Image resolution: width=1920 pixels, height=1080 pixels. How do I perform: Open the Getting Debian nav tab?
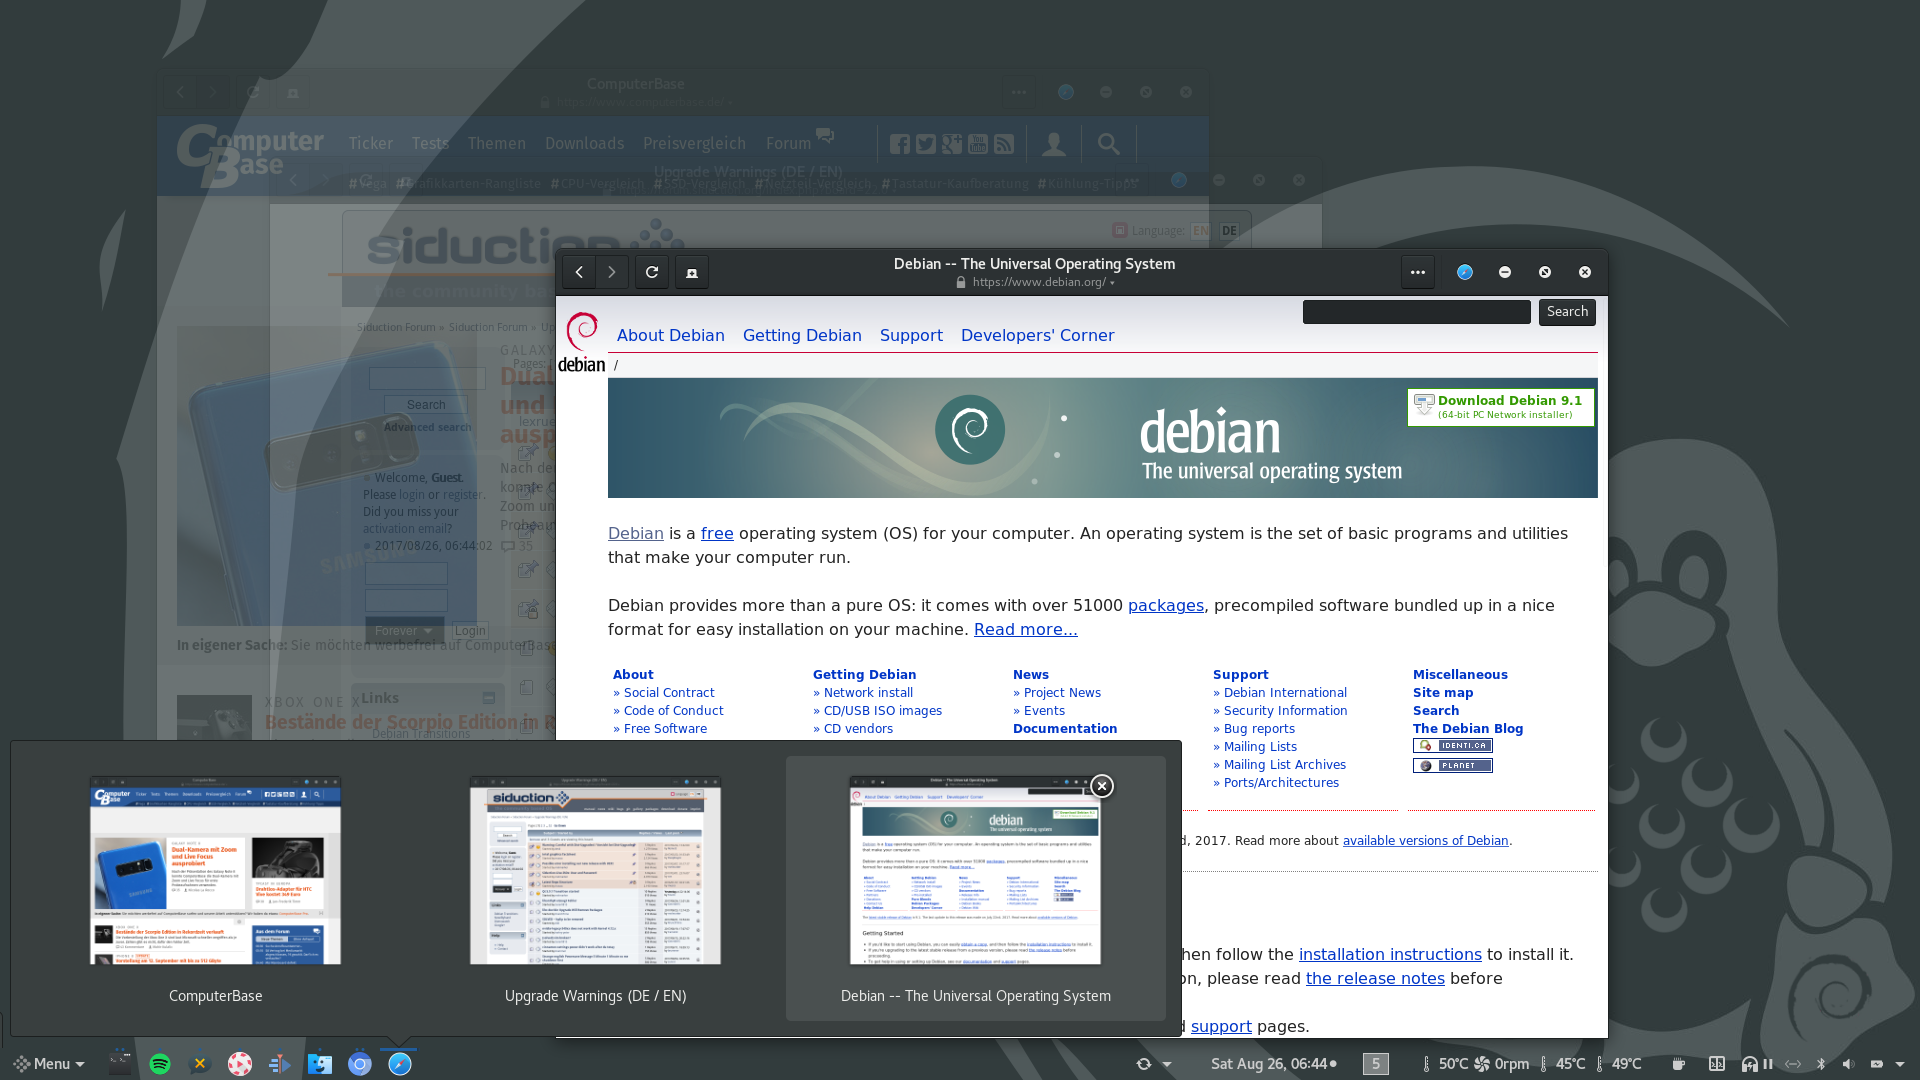(802, 335)
